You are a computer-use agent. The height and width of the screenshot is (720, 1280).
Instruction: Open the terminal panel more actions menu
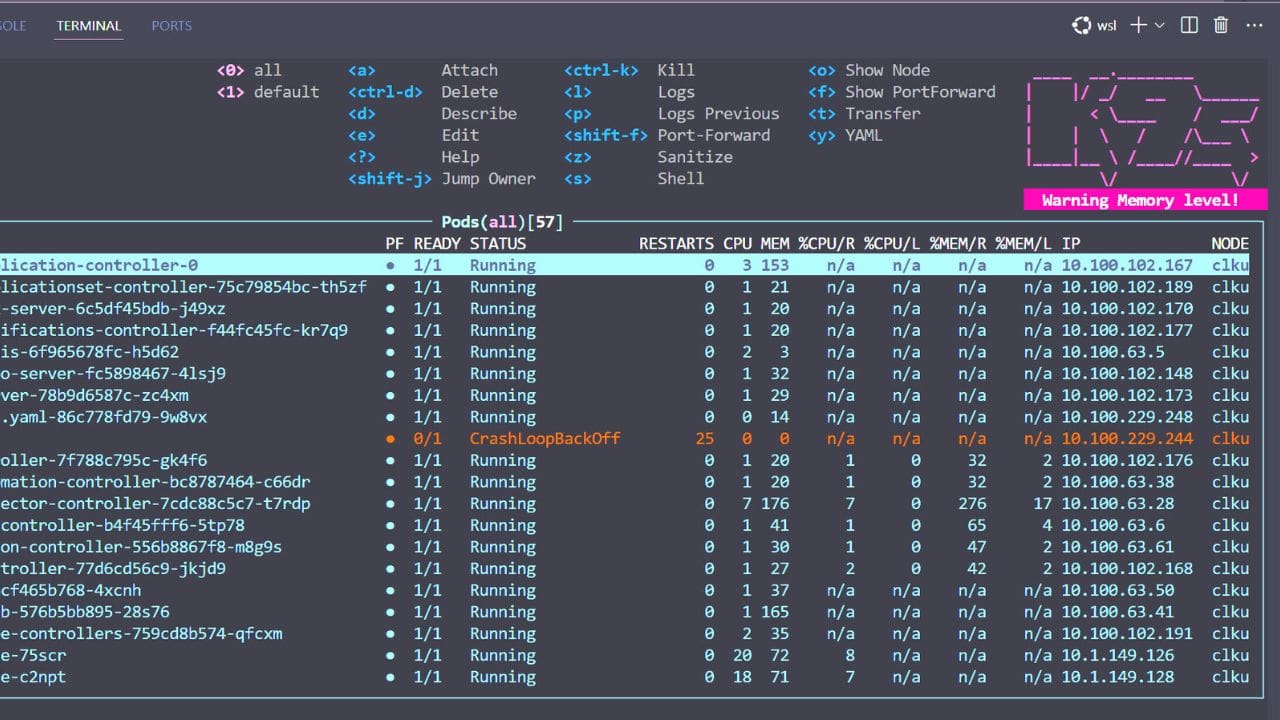1254,25
